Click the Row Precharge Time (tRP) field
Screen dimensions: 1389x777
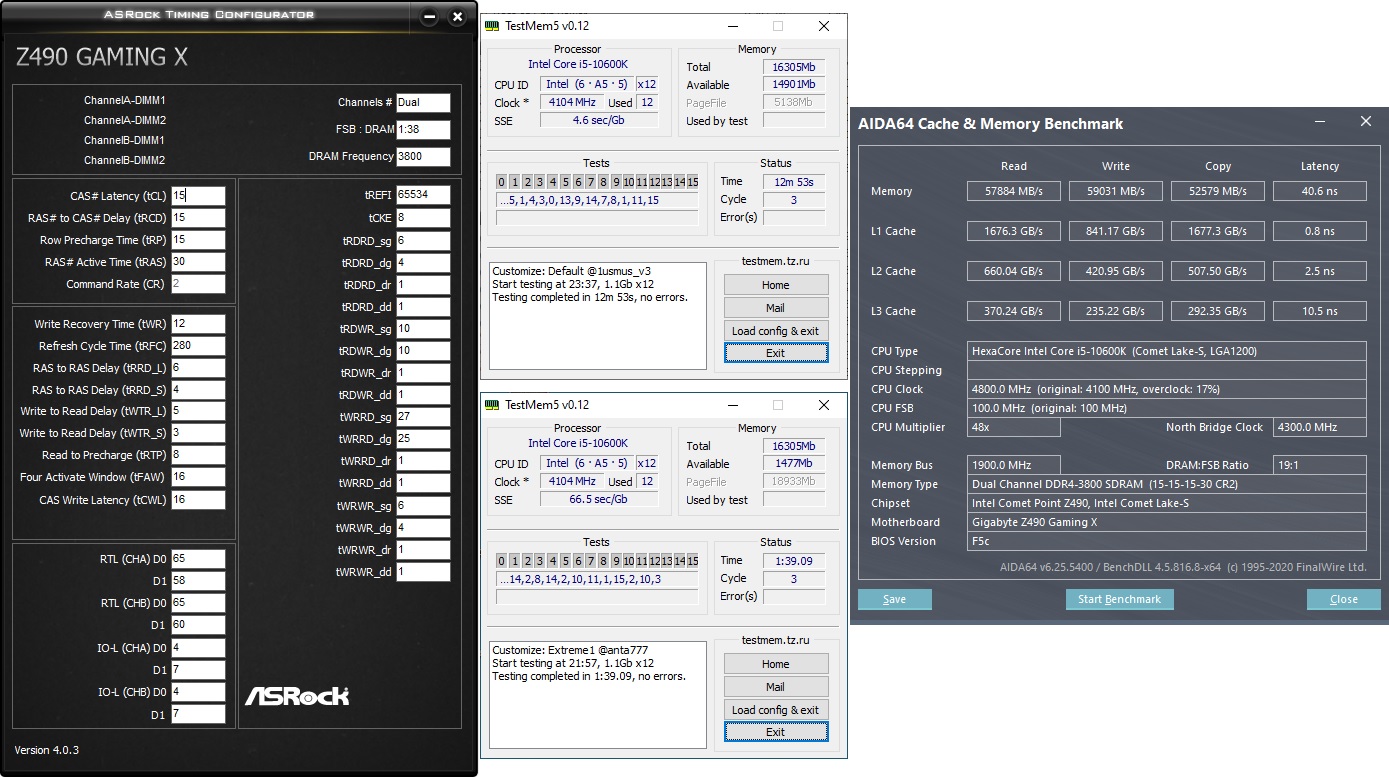(198, 240)
